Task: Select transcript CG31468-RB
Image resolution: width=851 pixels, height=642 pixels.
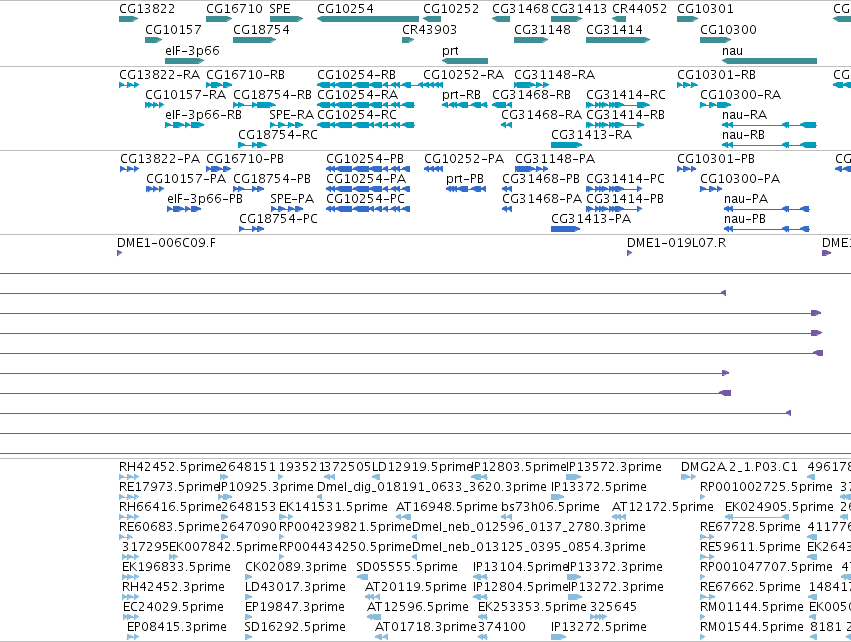Action: pos(531,94)
